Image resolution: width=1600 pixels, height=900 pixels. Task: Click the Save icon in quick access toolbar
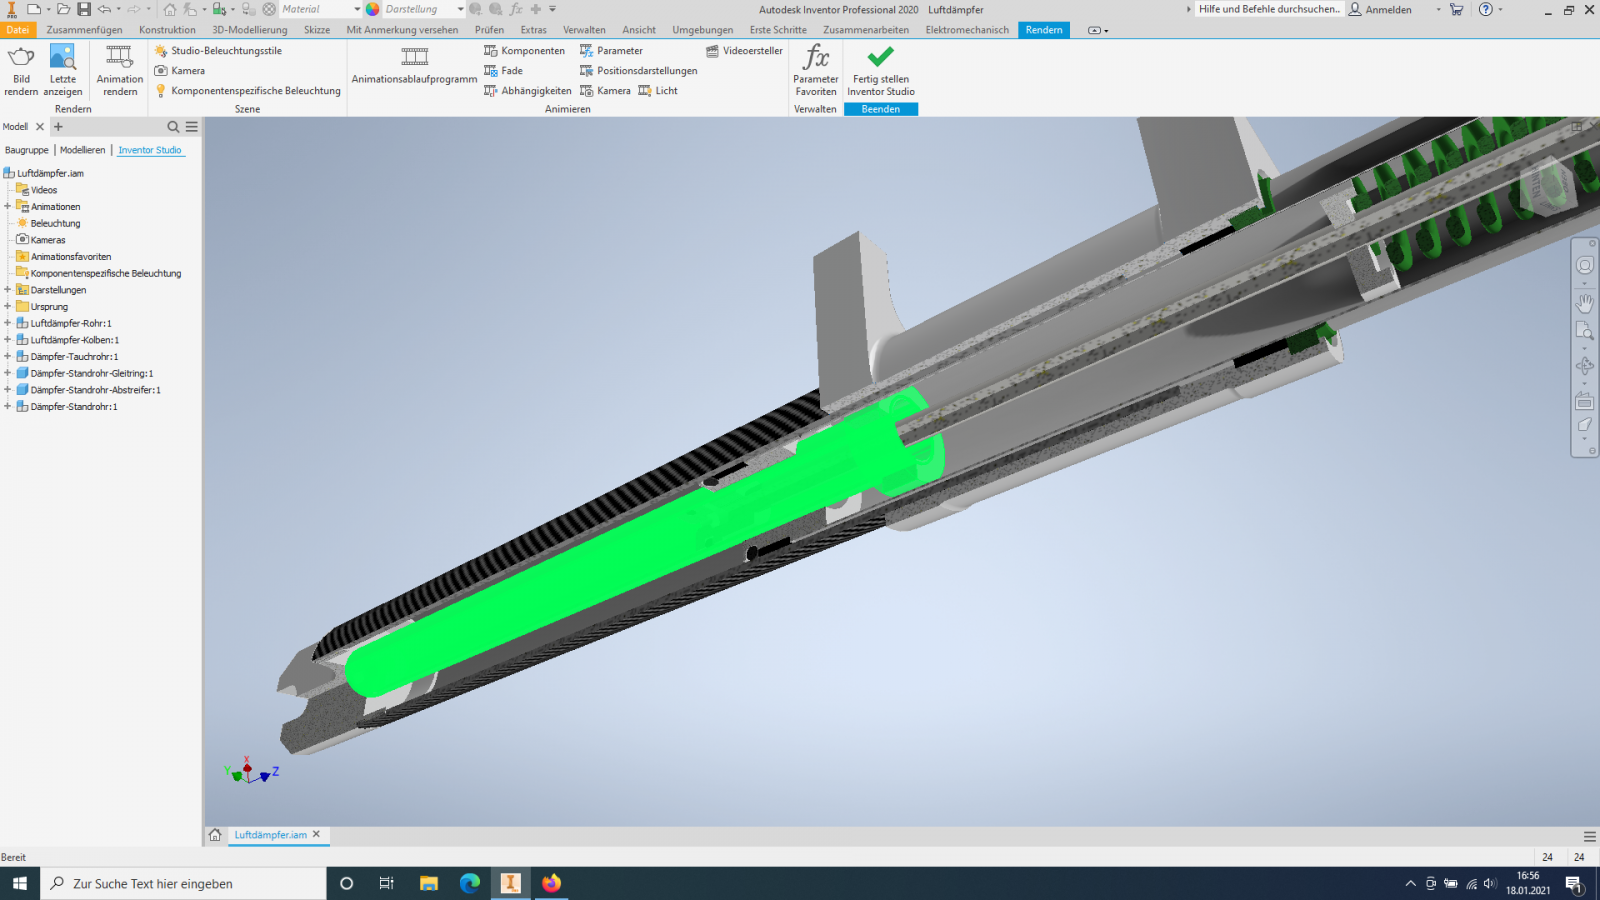pyautogui.click(x=84, y=9)
